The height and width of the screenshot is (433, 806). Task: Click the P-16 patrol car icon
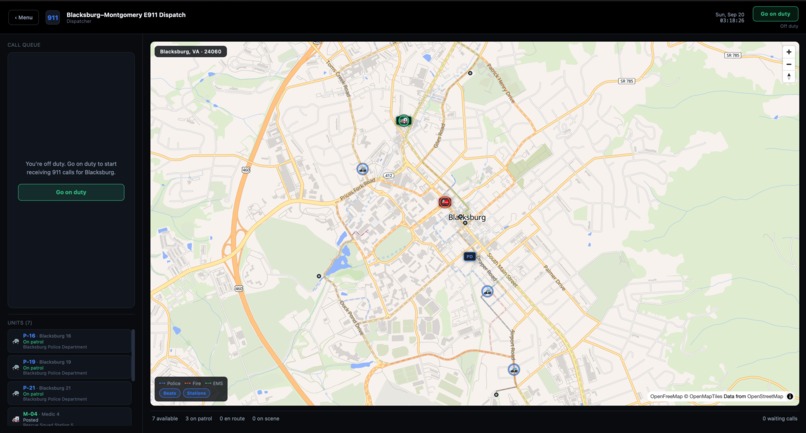tap(15, 341)
